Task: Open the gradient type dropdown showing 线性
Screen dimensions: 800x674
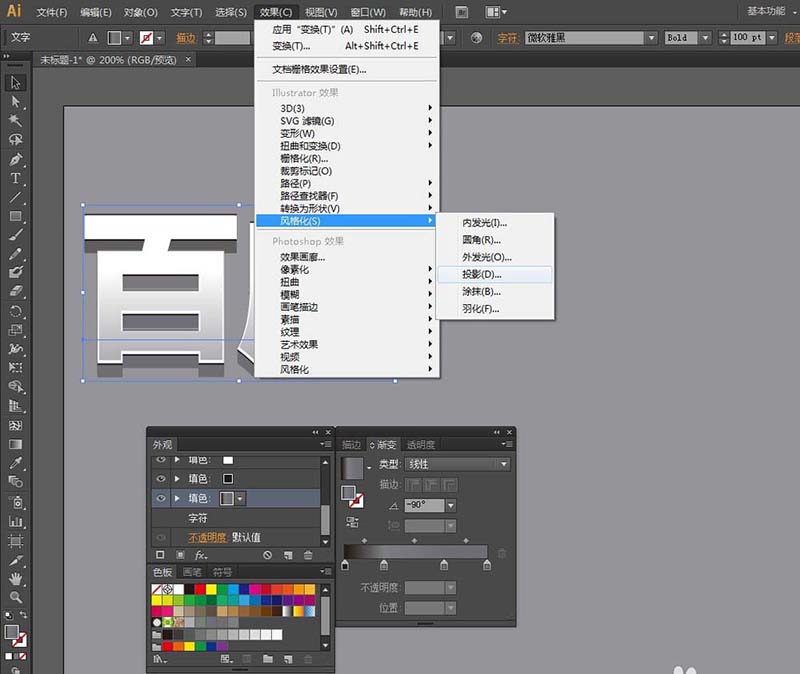Action: (458, 464)
